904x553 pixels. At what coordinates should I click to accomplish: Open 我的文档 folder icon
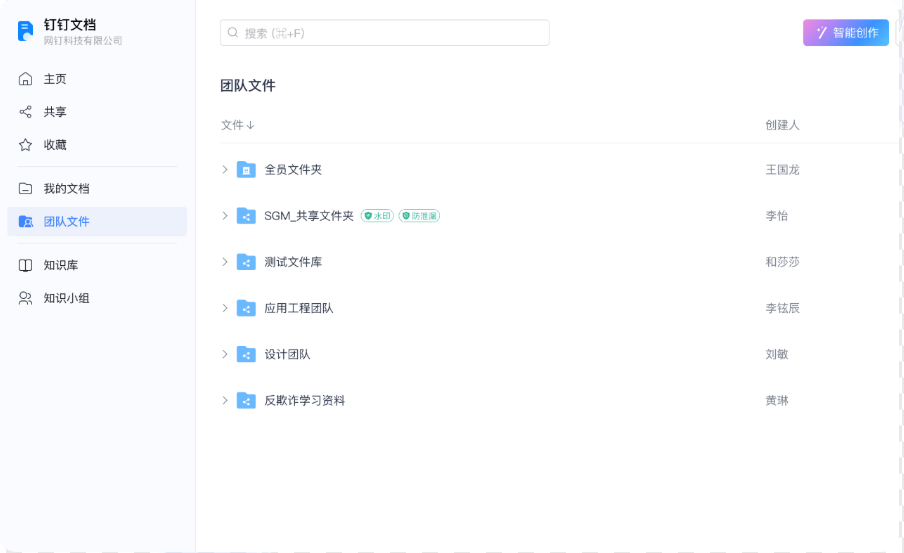(x=25, y=189)
